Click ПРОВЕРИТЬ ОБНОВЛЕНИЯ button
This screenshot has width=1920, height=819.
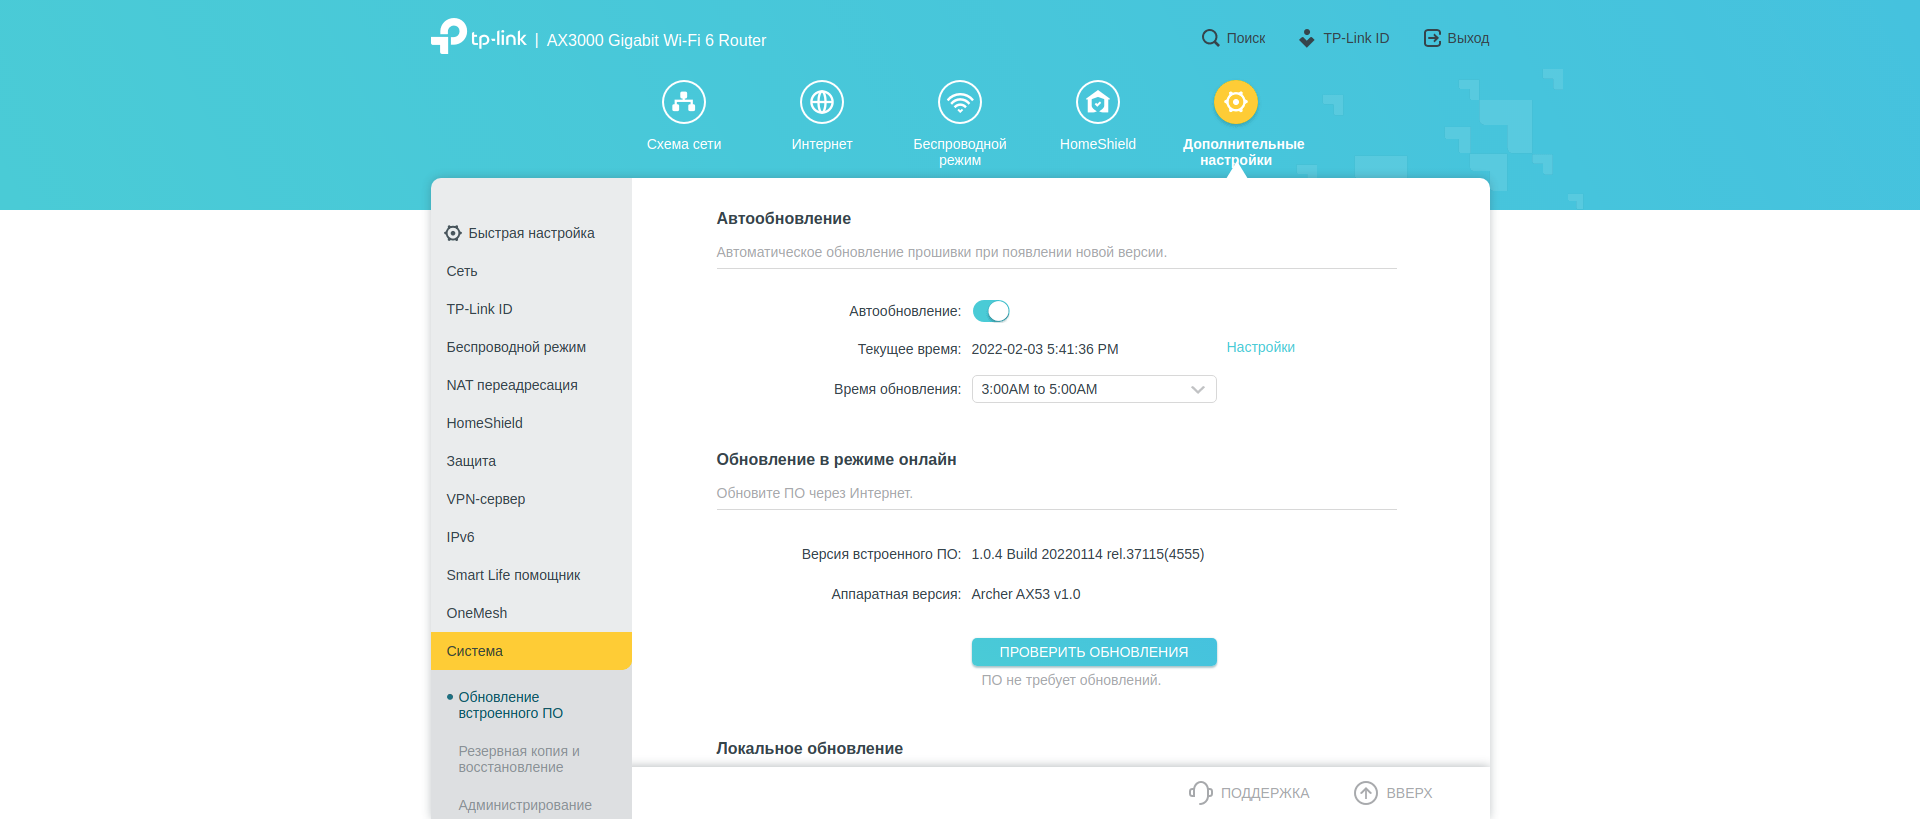point(1094,652)
